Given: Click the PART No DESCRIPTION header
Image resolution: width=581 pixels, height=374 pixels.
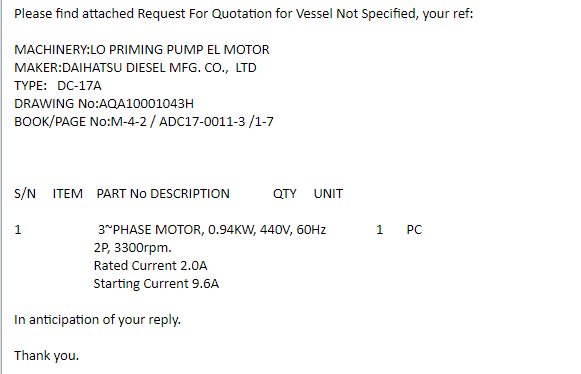Looking at the screenshot, I should pyautogui.click(x=163, y=194).
